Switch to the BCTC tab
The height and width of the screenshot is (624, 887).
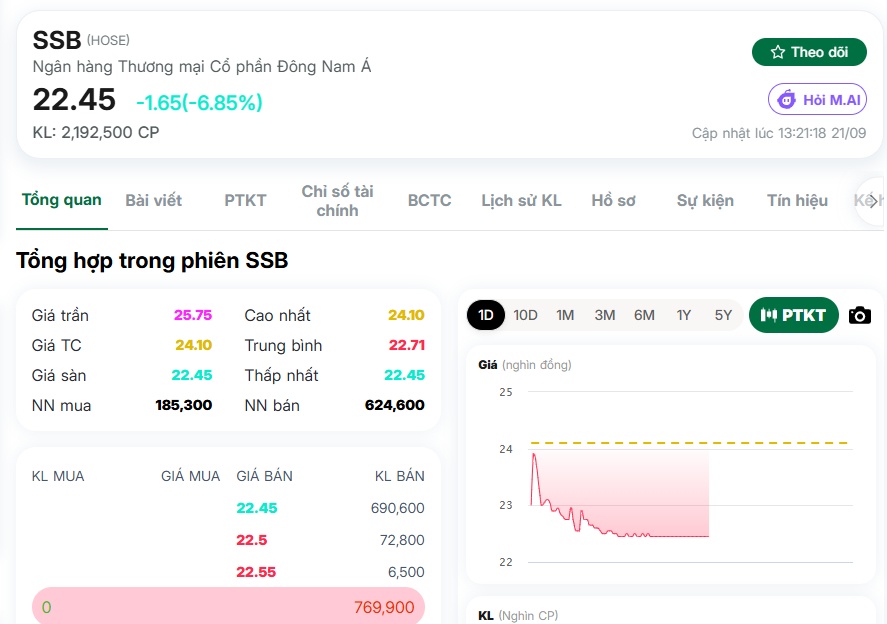pyautogui.click(x=429, y=200)
